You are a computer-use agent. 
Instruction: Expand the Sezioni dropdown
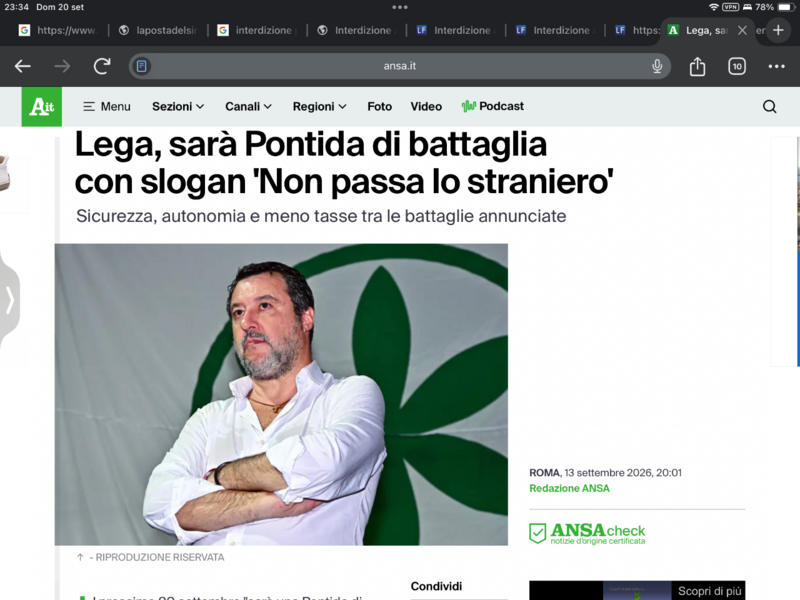[178, 107]
